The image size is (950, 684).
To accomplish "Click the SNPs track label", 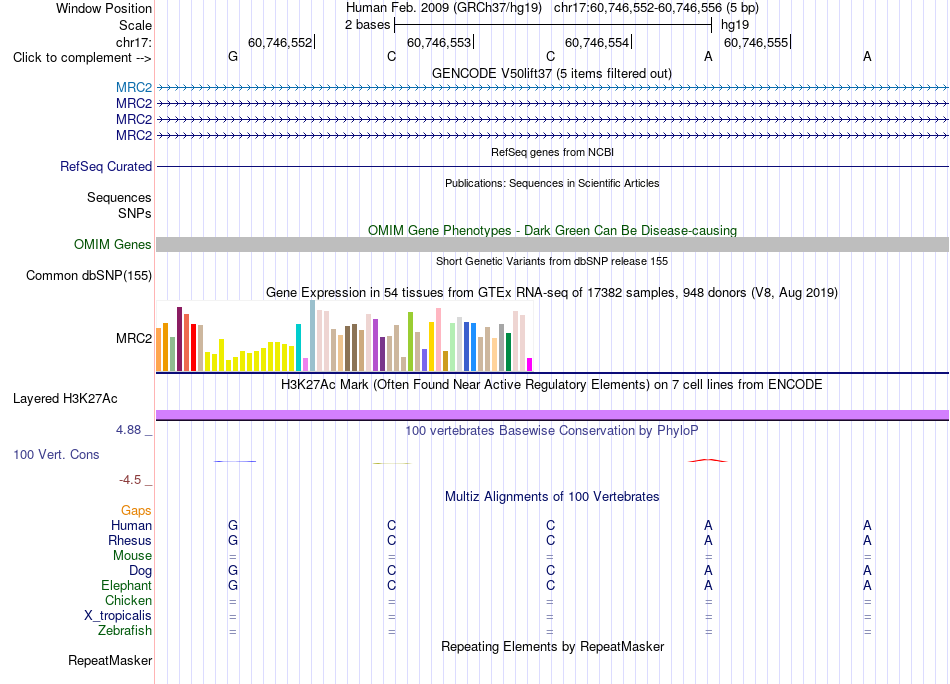I will click(135, 213).
